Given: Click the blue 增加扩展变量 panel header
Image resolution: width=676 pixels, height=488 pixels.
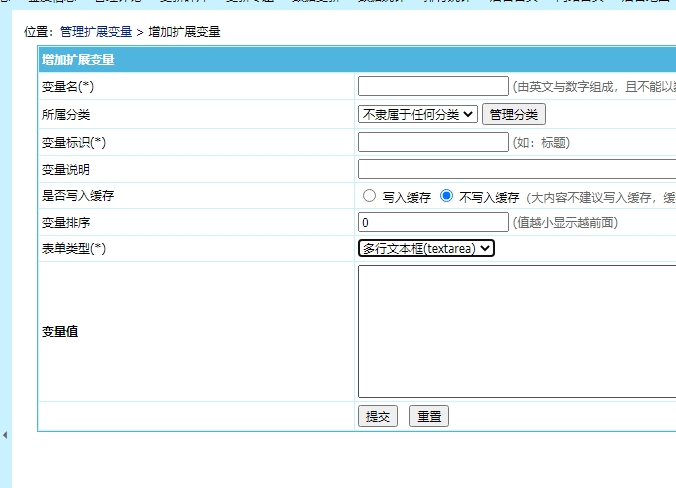Looking at the screenshot, I should tap(78, 60).
